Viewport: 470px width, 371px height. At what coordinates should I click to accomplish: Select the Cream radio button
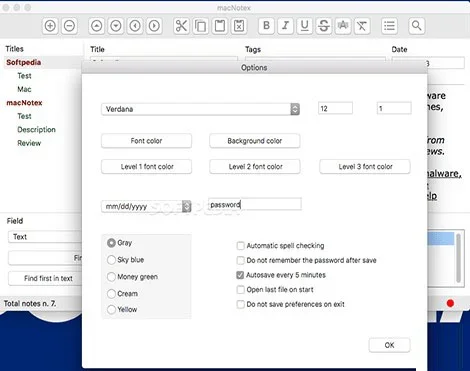point(111,294)
